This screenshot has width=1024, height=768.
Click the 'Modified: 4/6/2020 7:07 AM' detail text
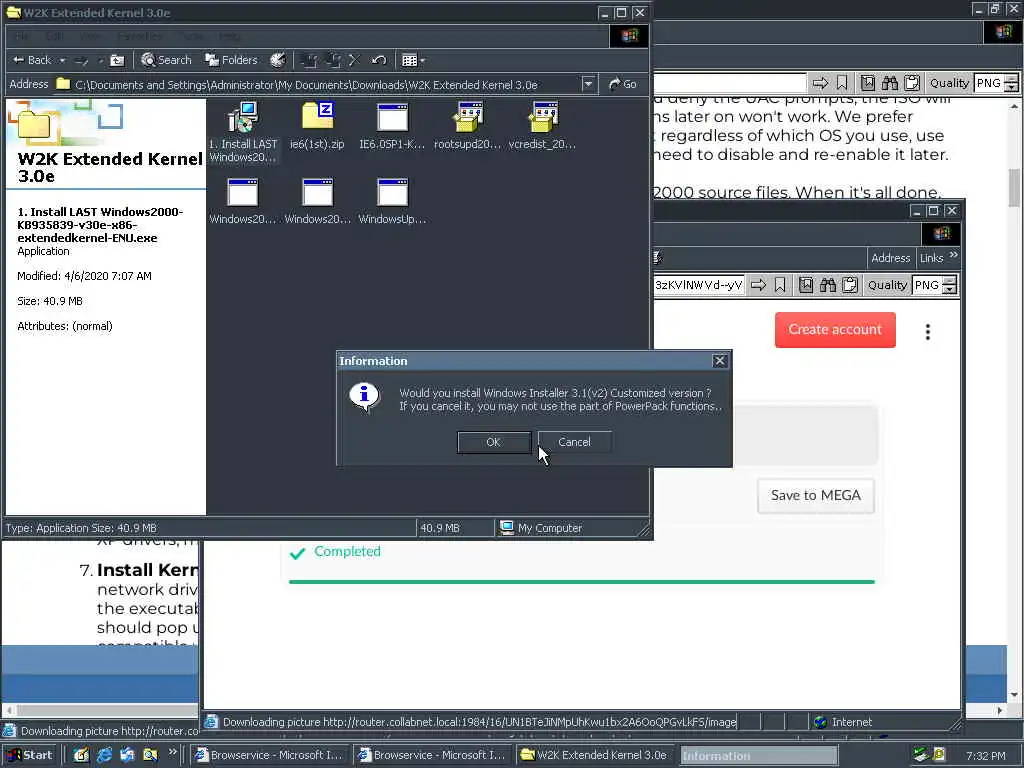coord(84,276)
